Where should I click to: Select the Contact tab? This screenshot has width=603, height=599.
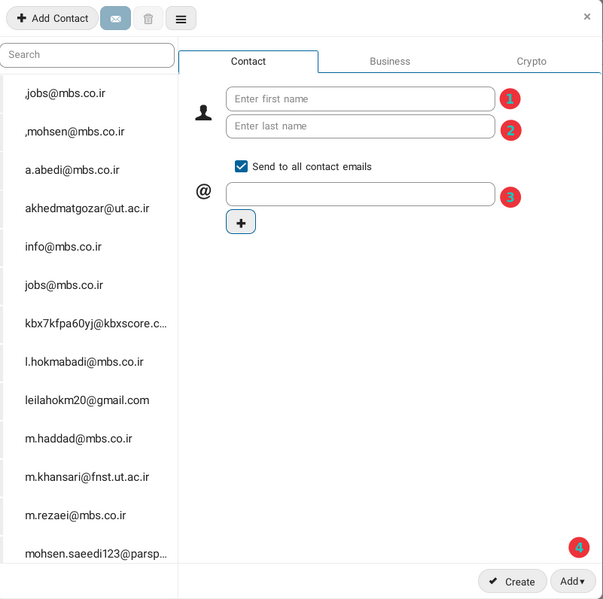coord(248,61)
